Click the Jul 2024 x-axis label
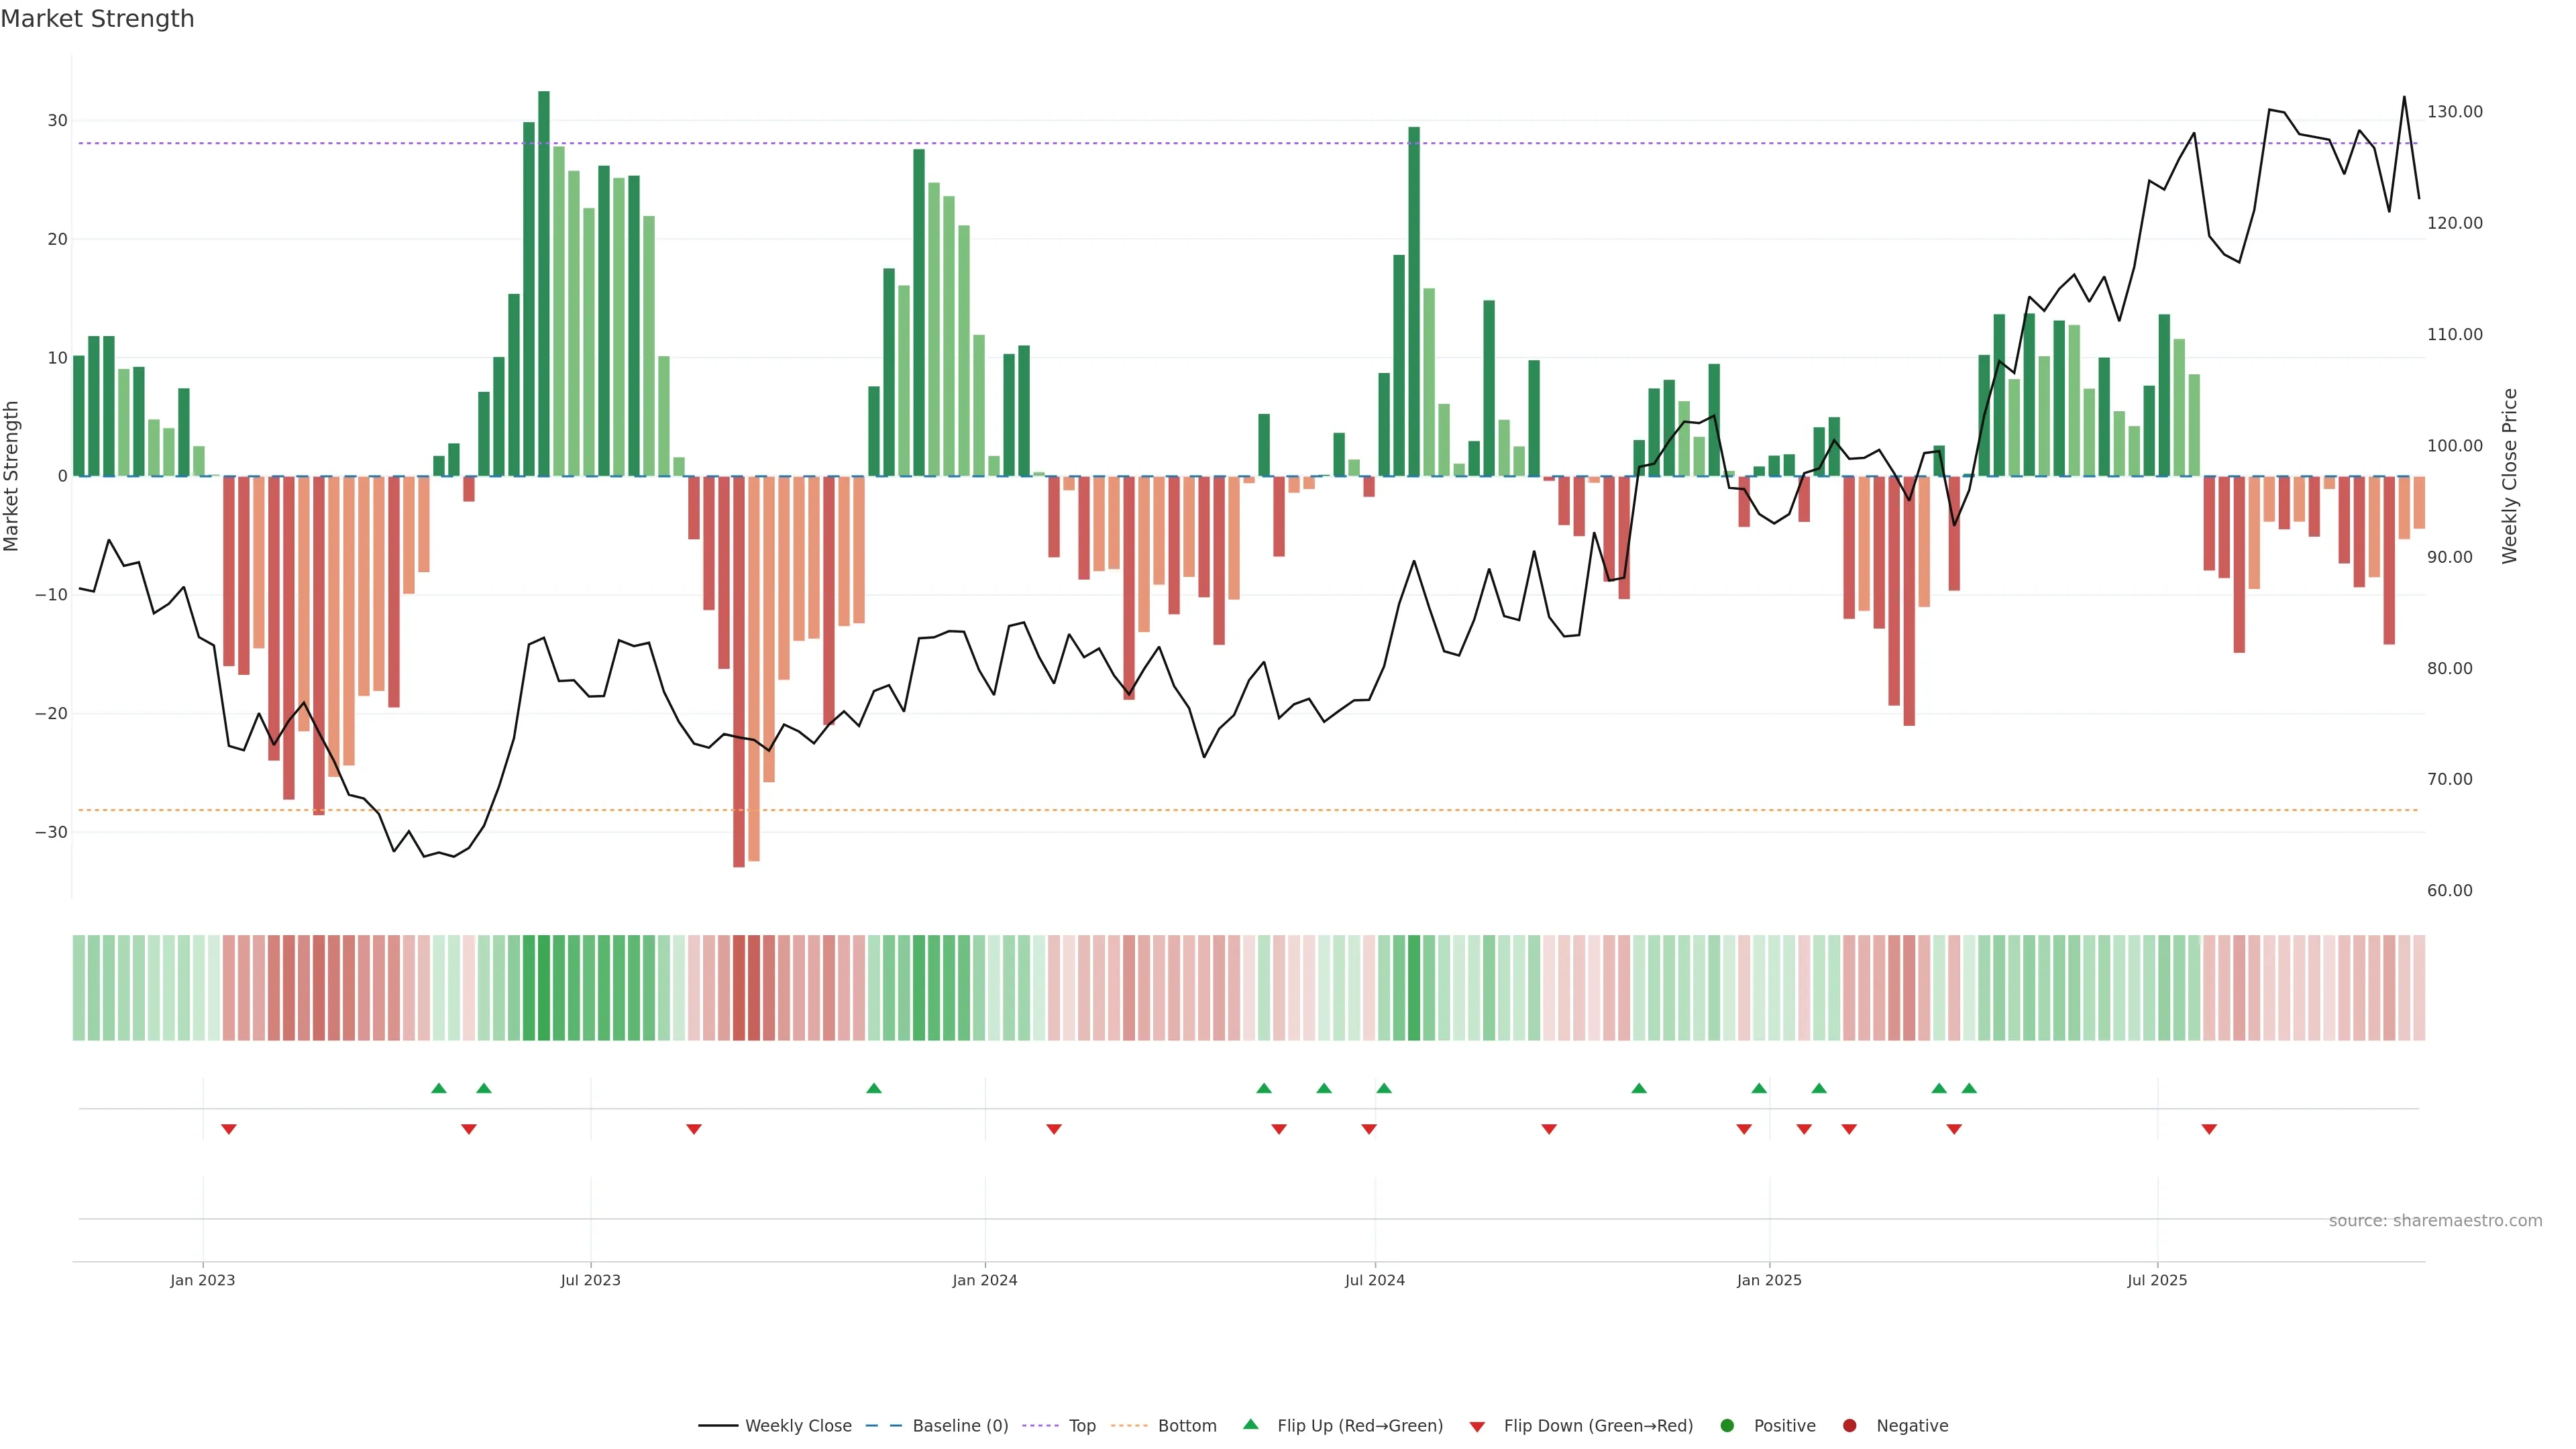The image size is (2576, 1449). tap(1374, 1280)
